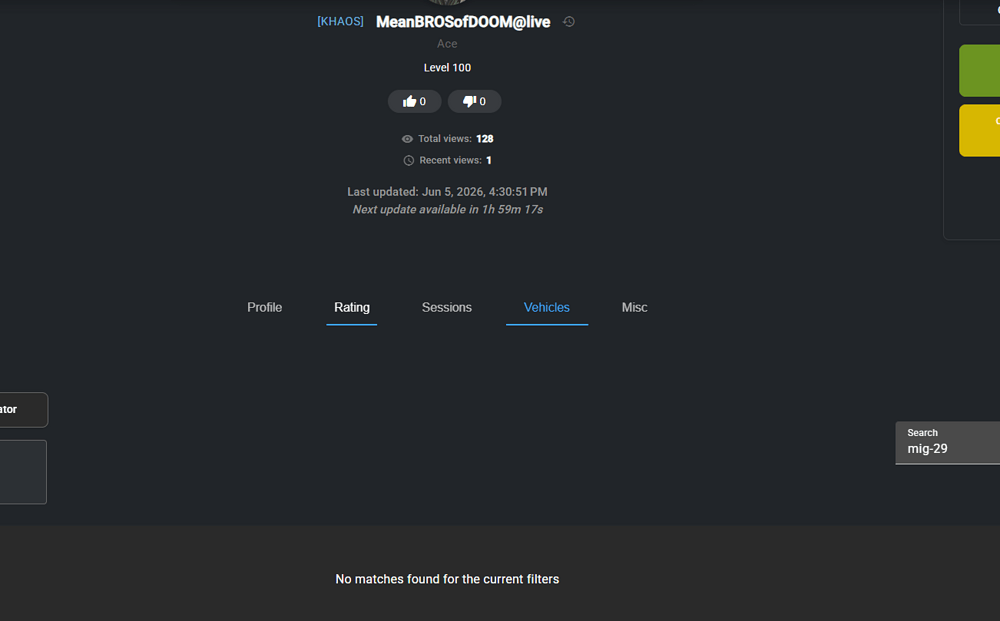Click the Ace title text
The height and width of the screenshot is (621, 1000).
pos(447,44)
